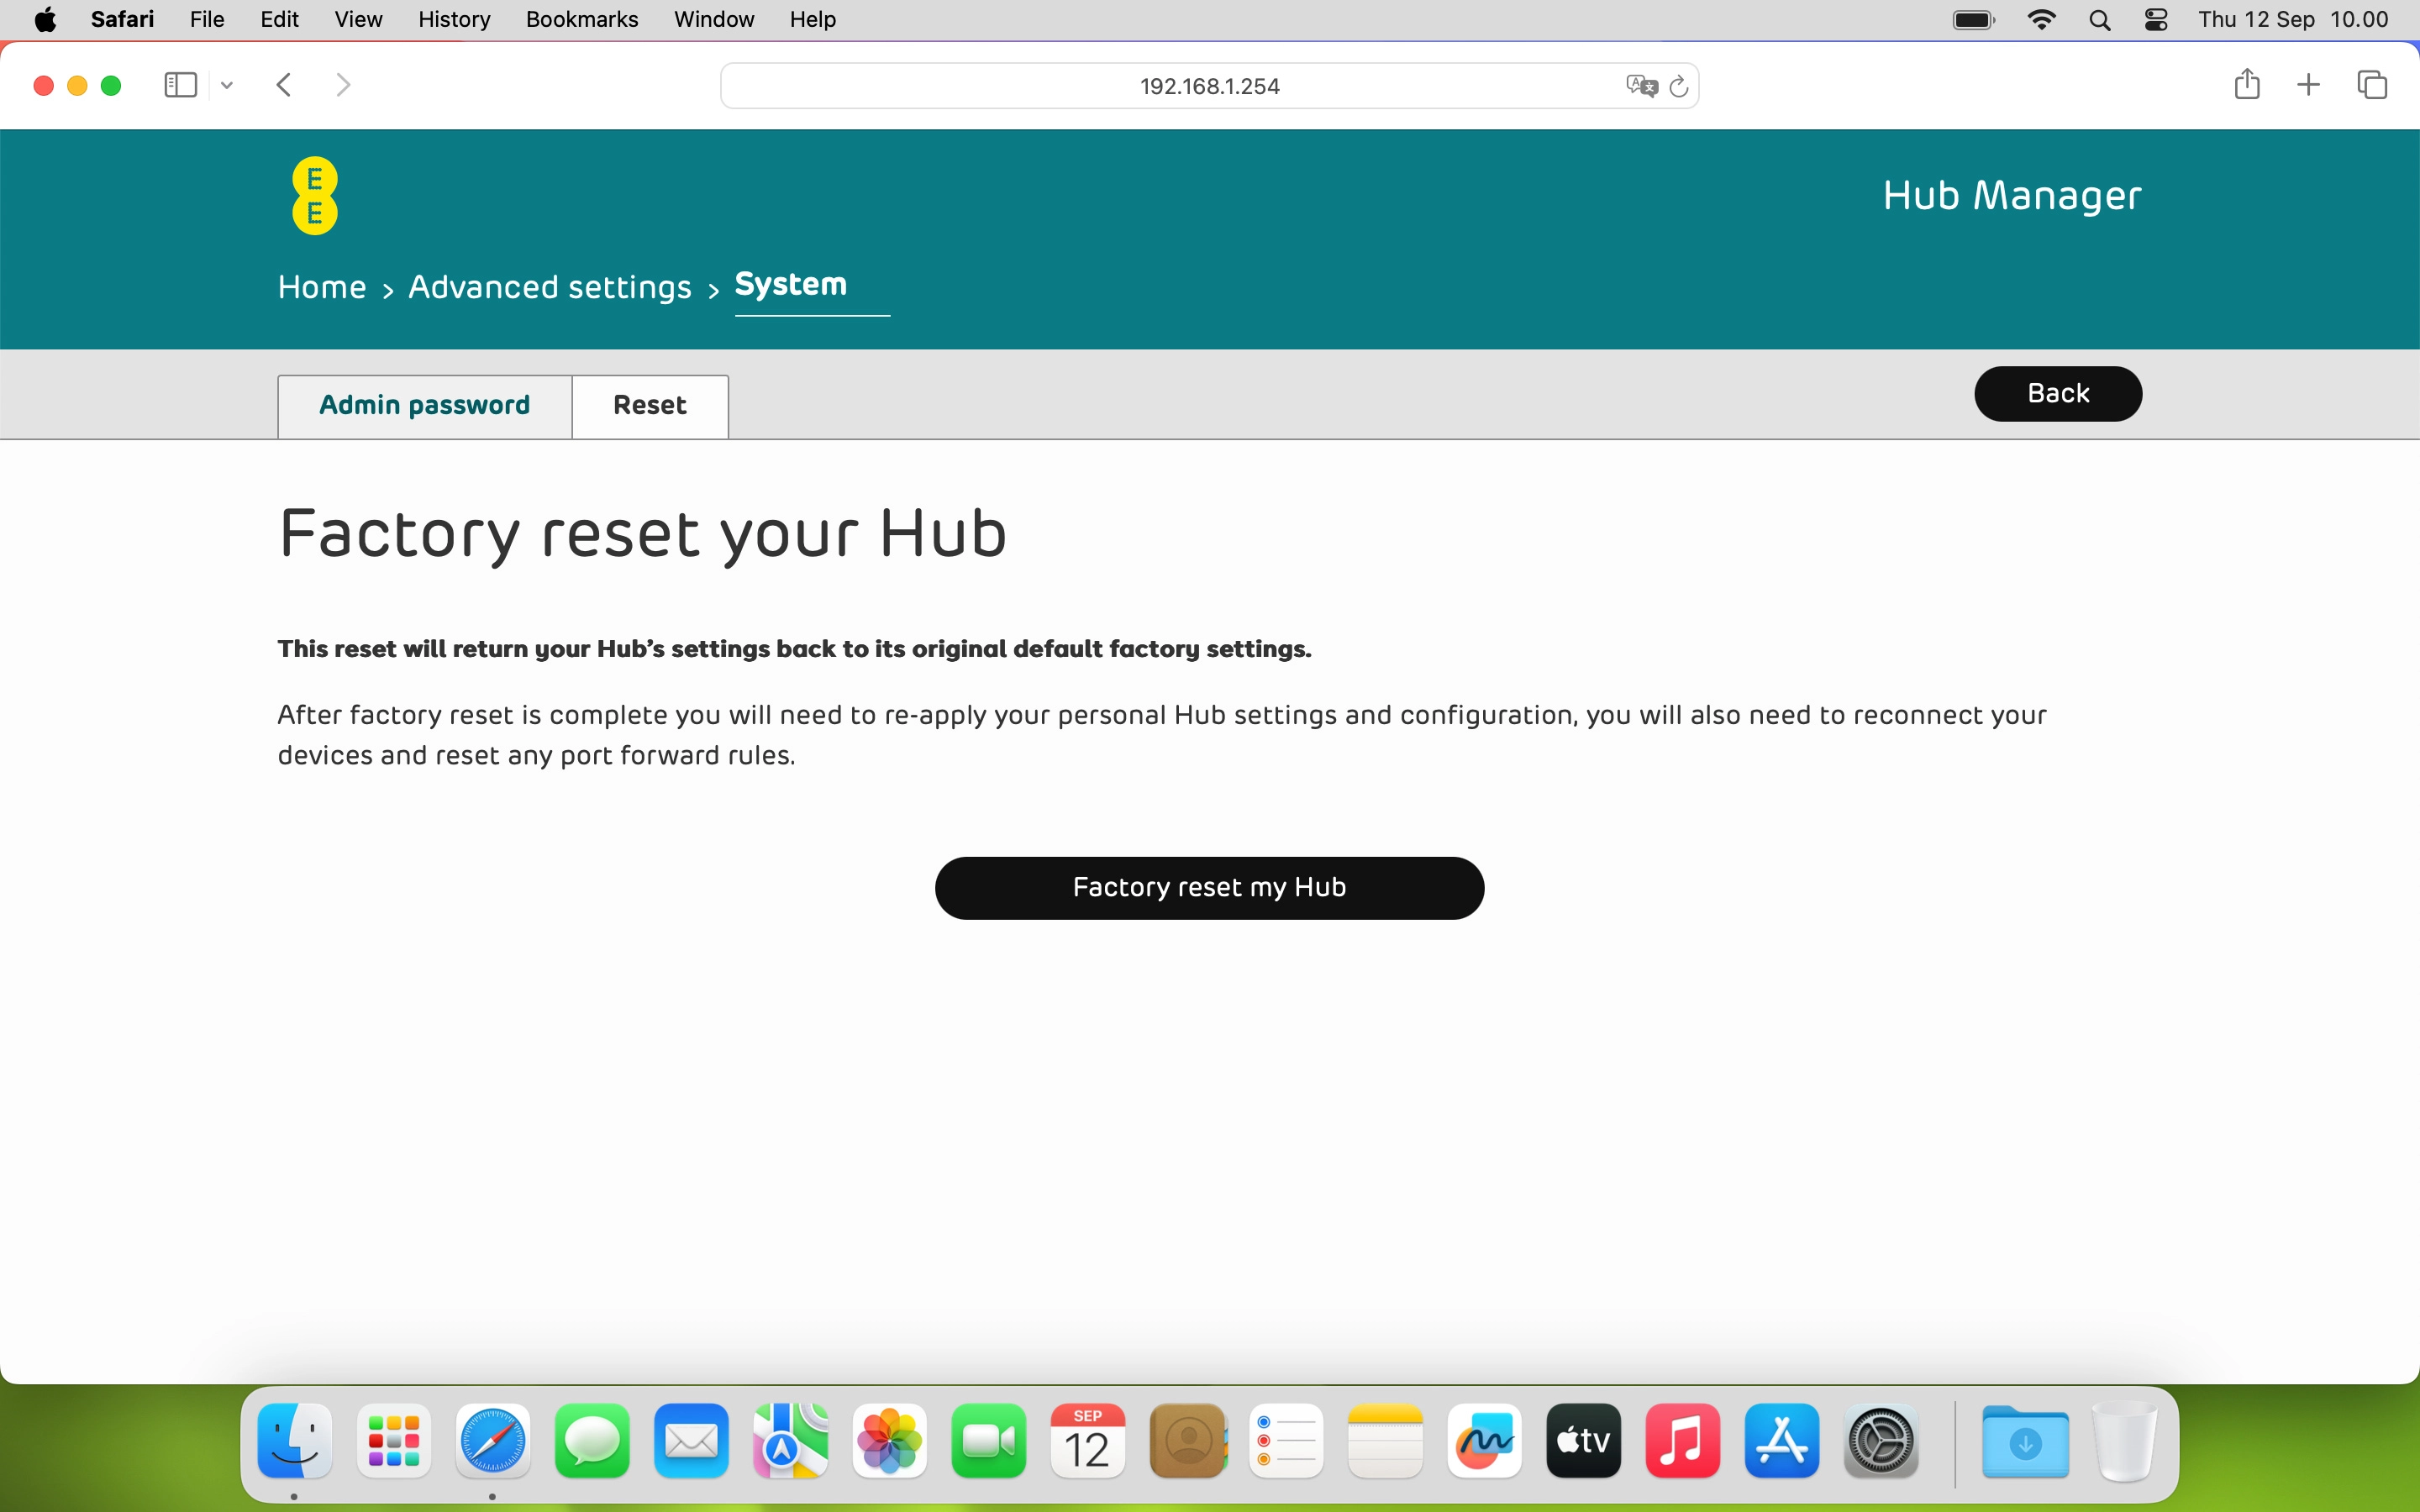
Task: Open Advanced settings from the breadcrumb
Action: point(550,287)
